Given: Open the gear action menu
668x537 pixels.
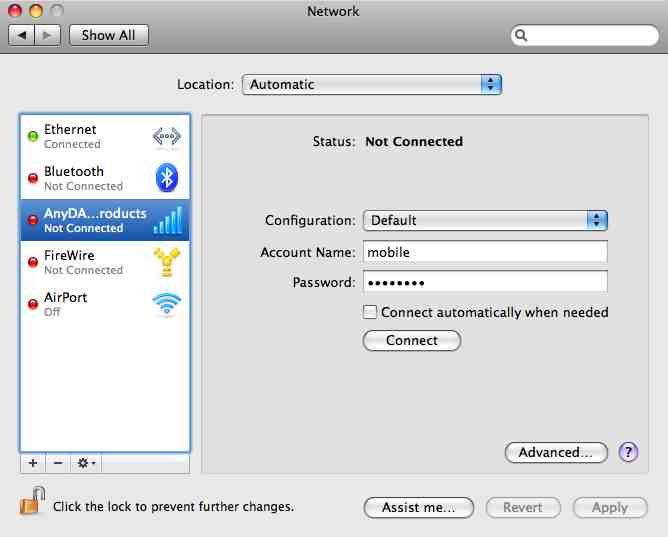Looking at the screenshot, I should pos(86,464).
